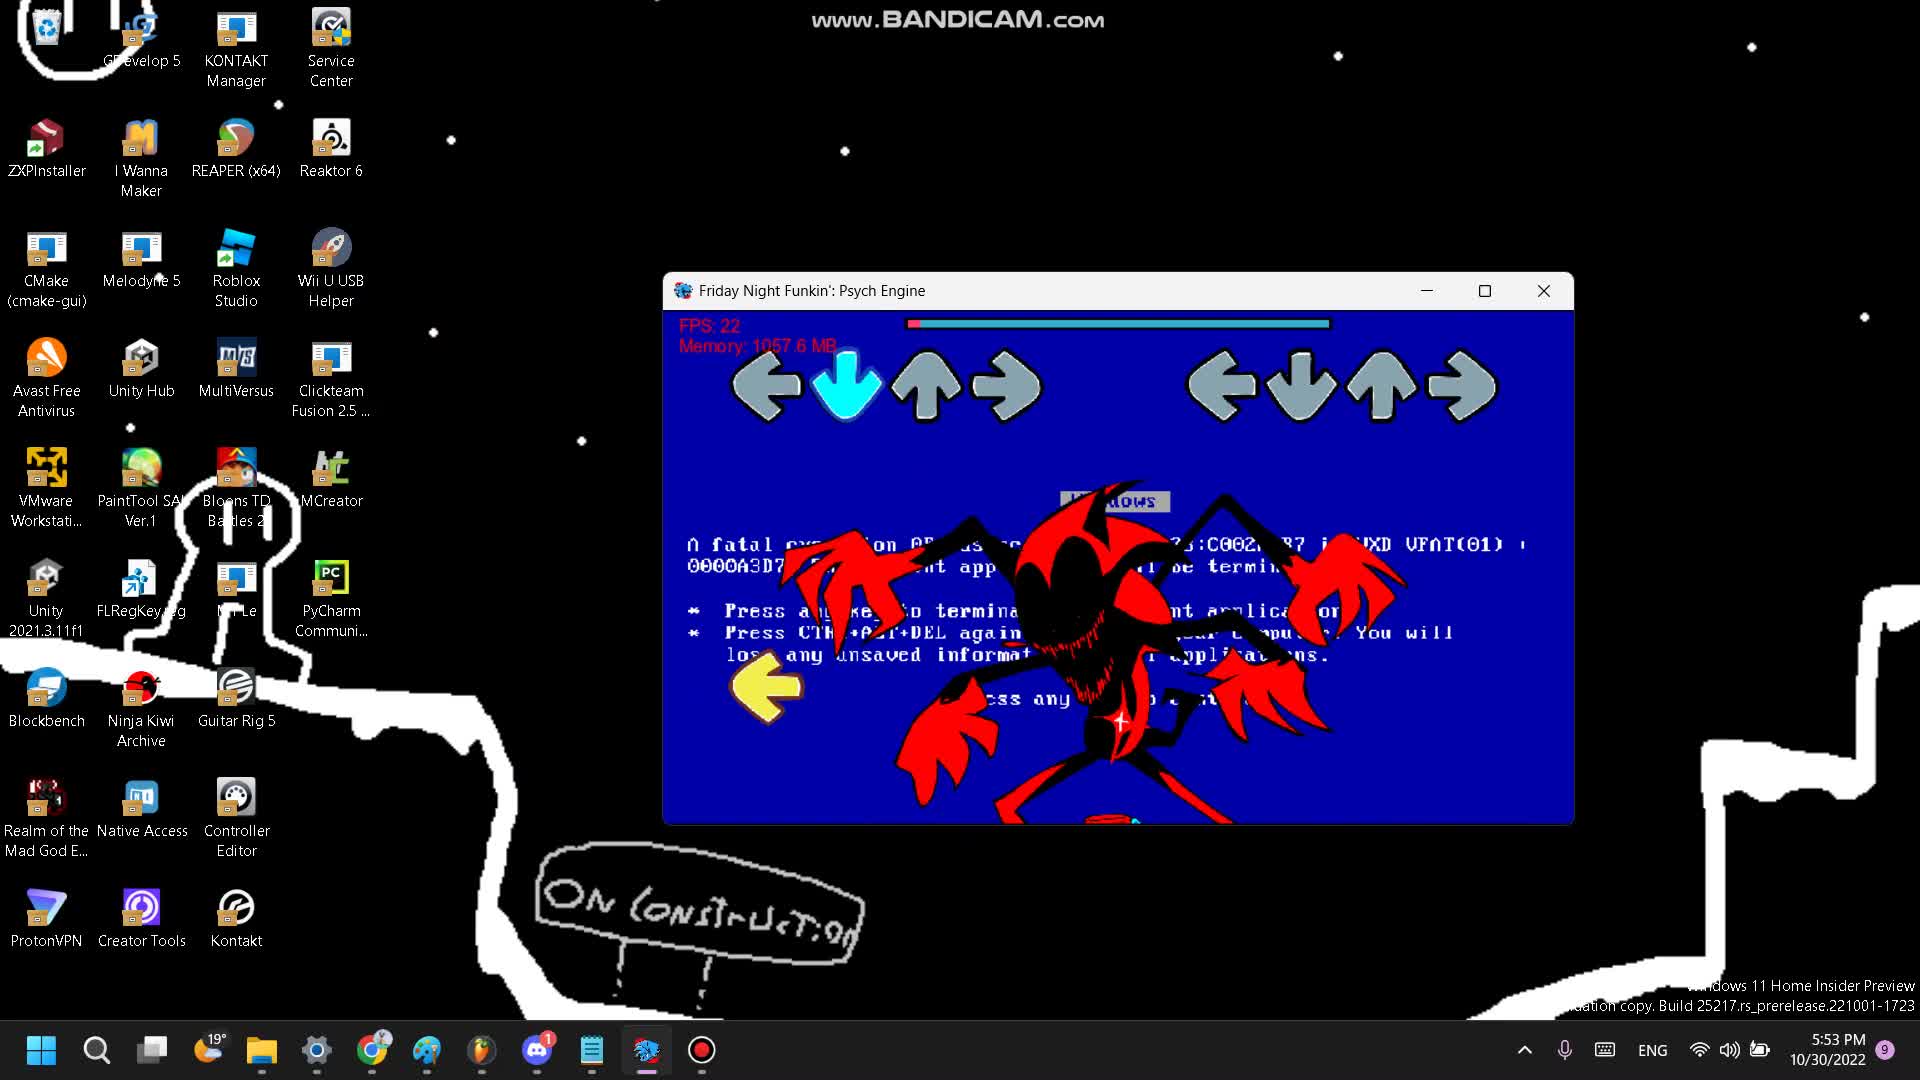Open Google Chrome from the taskbar
The image size is (1920, 1080).
(x=372, y=1050)
